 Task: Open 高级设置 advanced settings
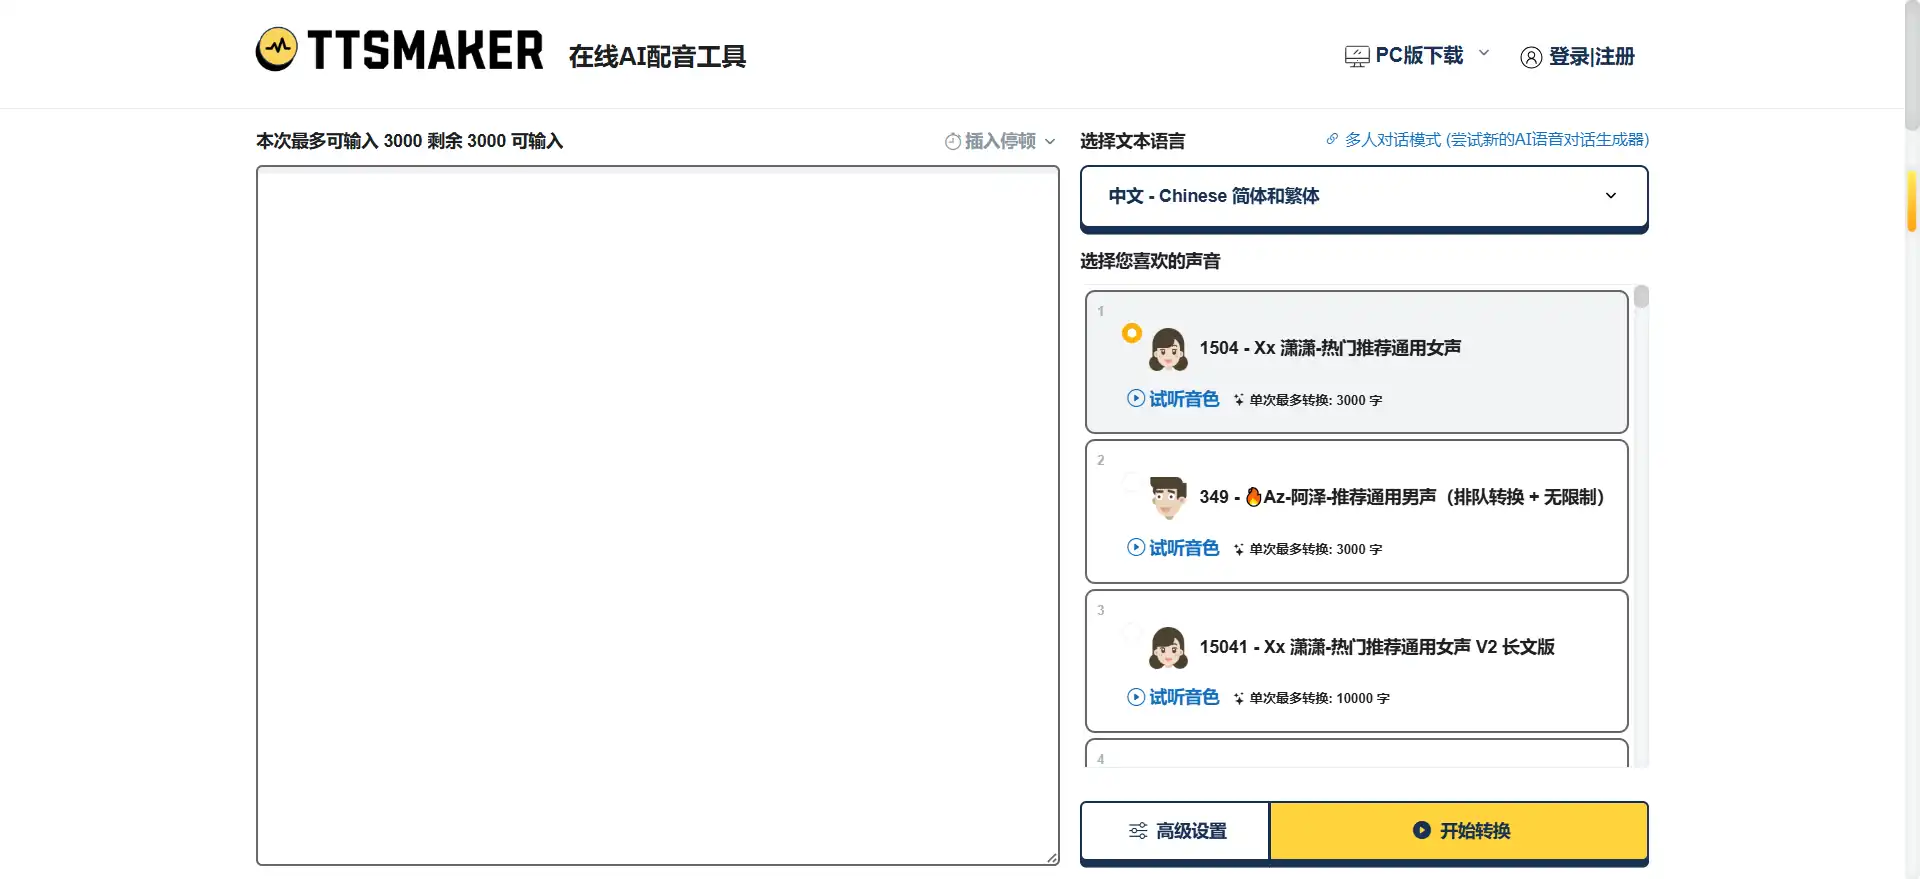pos(1175,831)
